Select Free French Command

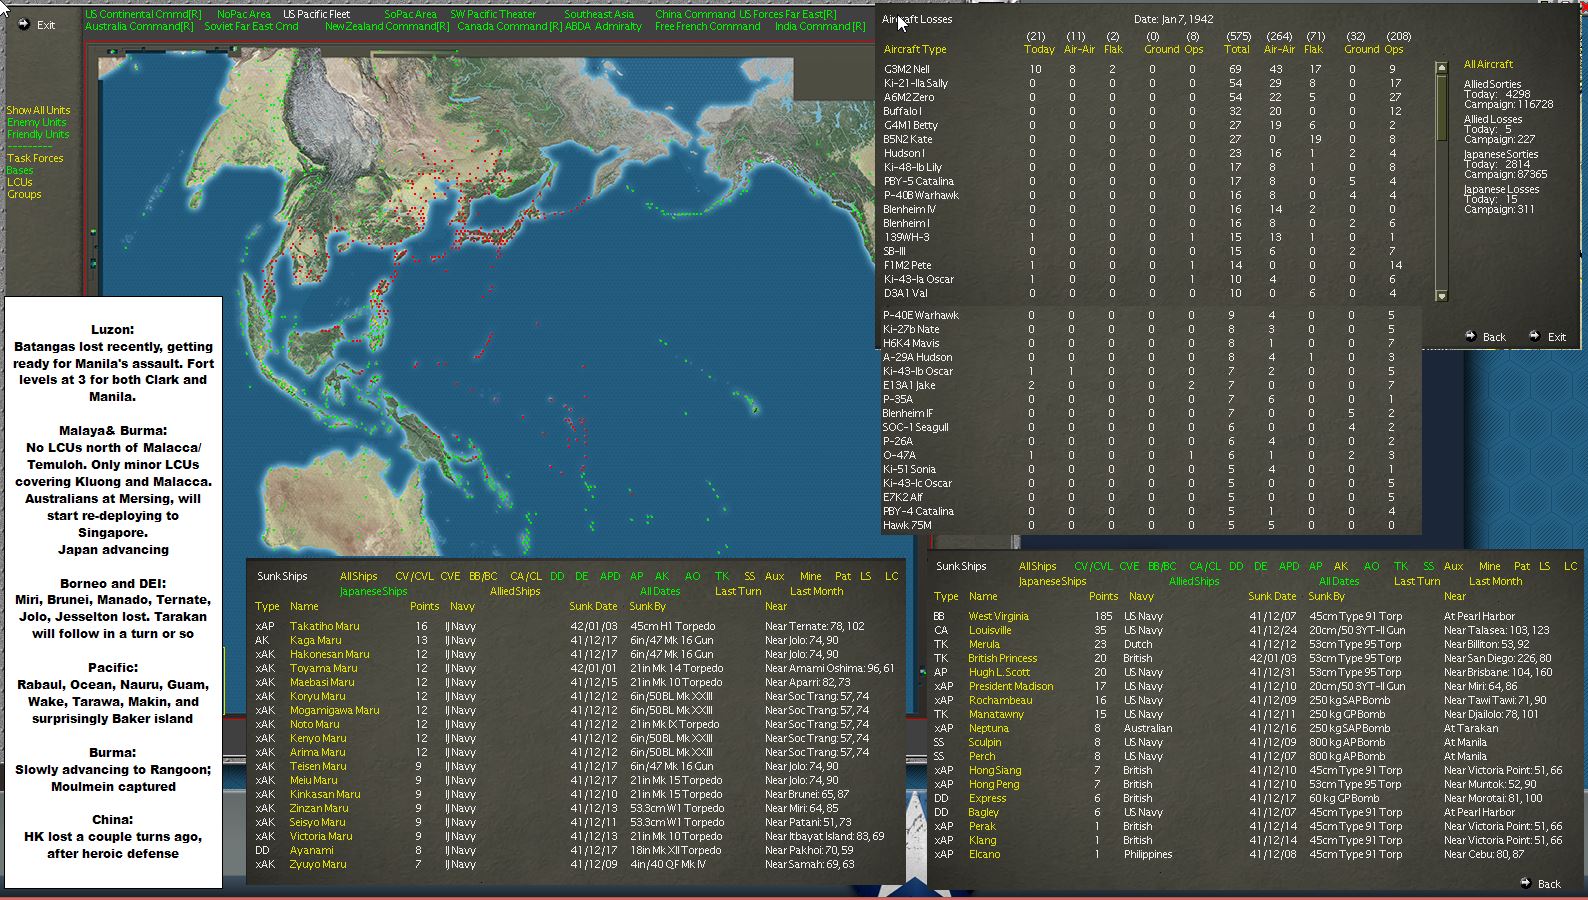pos(708,27)
